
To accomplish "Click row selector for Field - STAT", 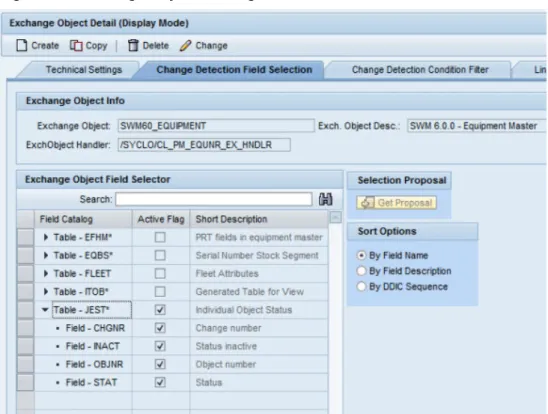I will (26, 383).
